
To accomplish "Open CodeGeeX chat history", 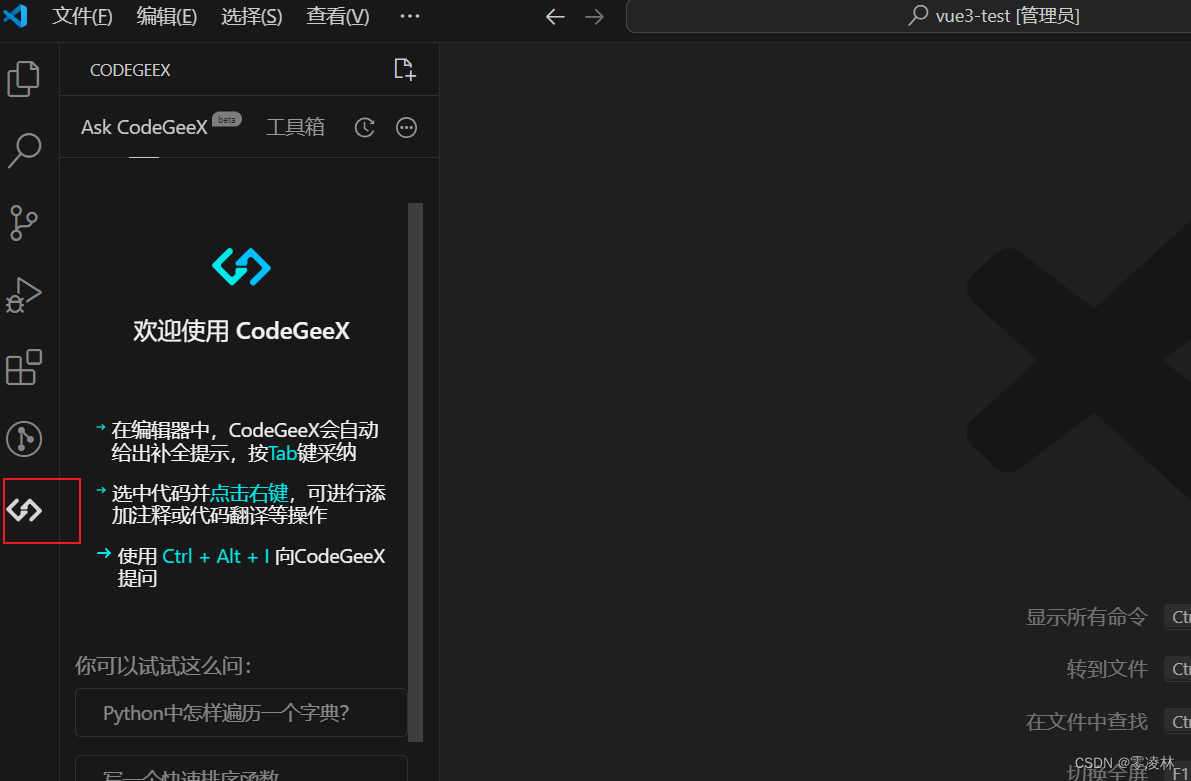I will coord(365,128).
